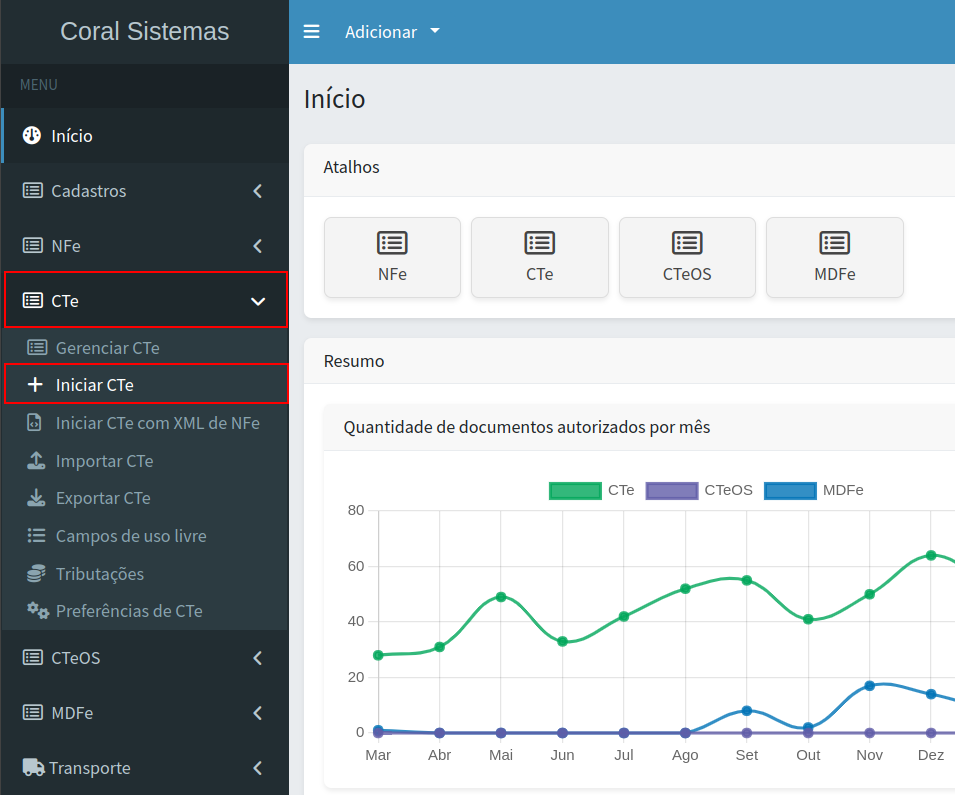The image size is (955, 795).
Task: Toggle the MDFe series in chart legend
Action: (790, 490)
